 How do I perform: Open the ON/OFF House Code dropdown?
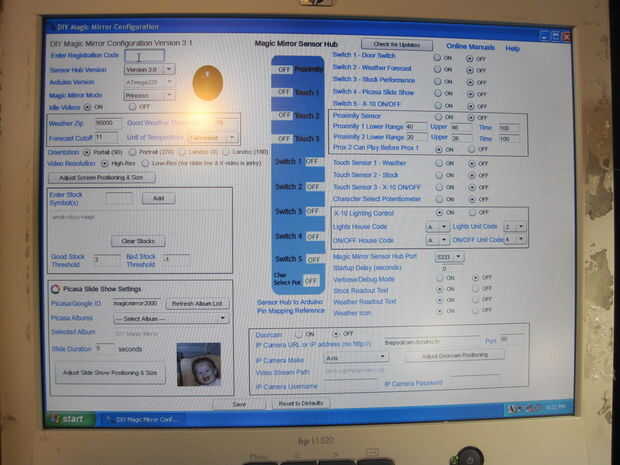coord(437,240)
